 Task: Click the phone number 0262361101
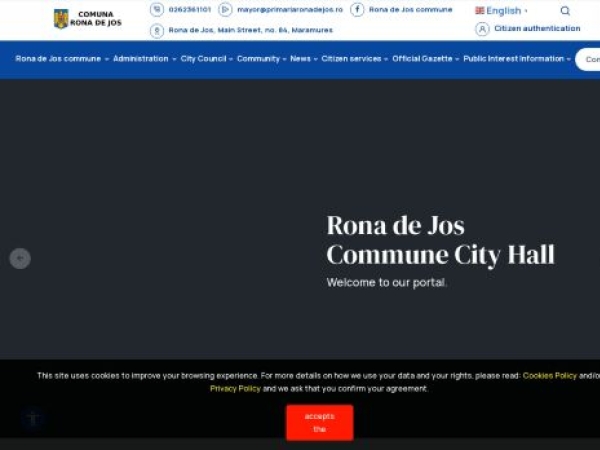point(189,10)
